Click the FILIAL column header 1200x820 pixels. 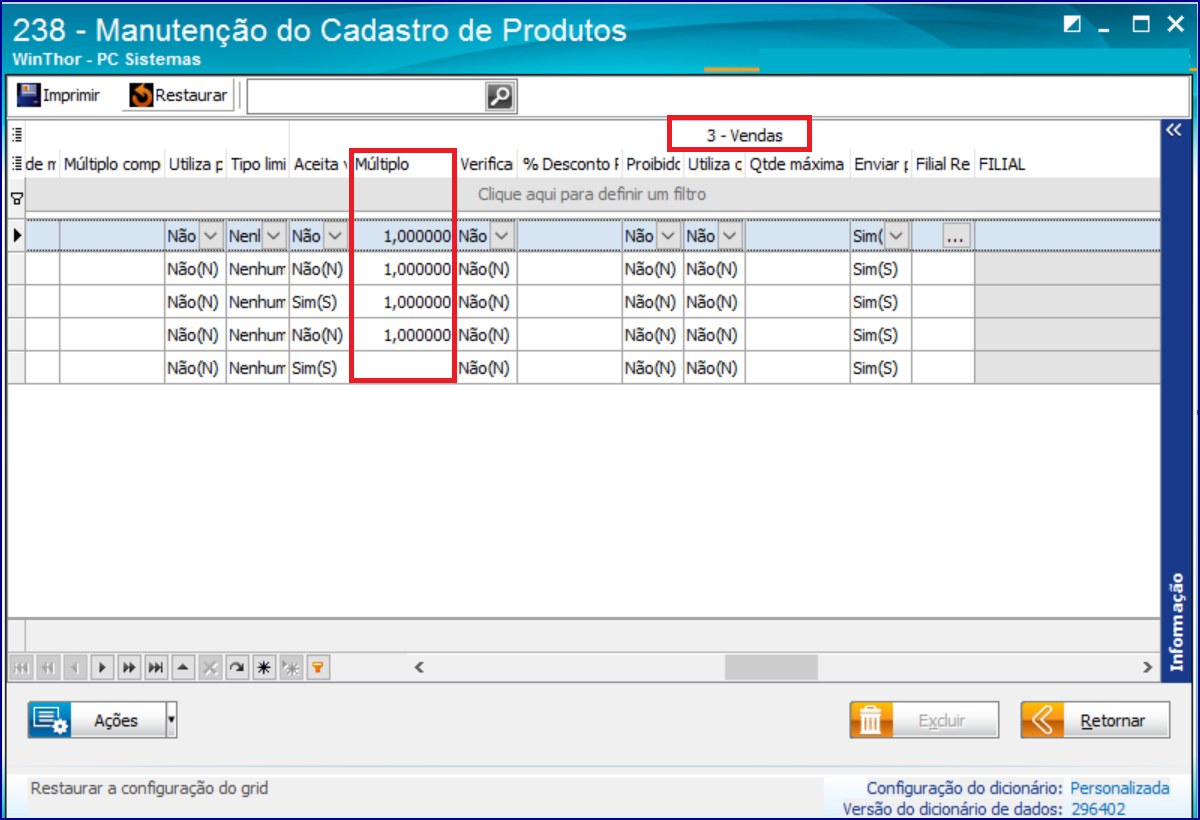click(1067, 164)
